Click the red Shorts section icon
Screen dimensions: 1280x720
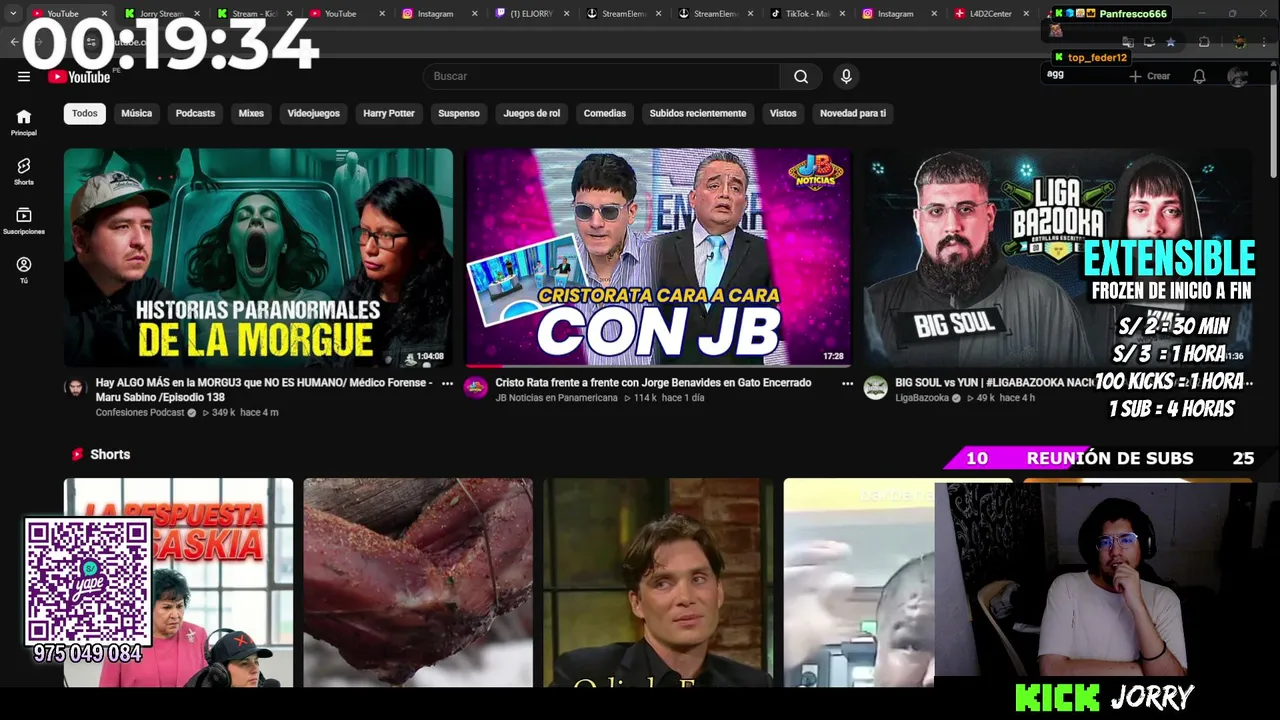click(77, 454)
